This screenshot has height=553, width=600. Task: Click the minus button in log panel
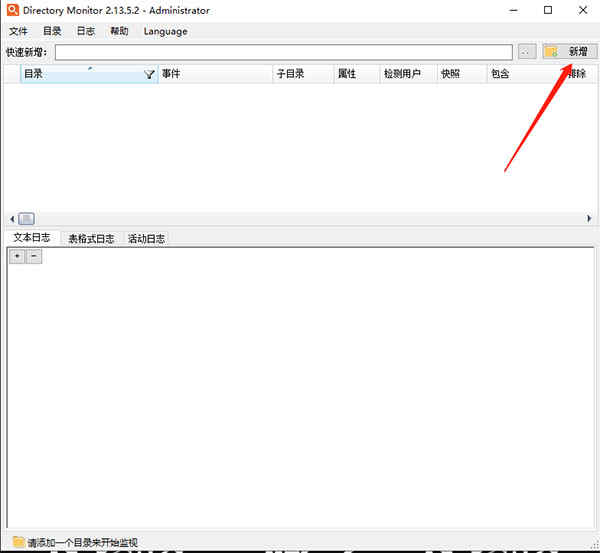click(34, 256)
